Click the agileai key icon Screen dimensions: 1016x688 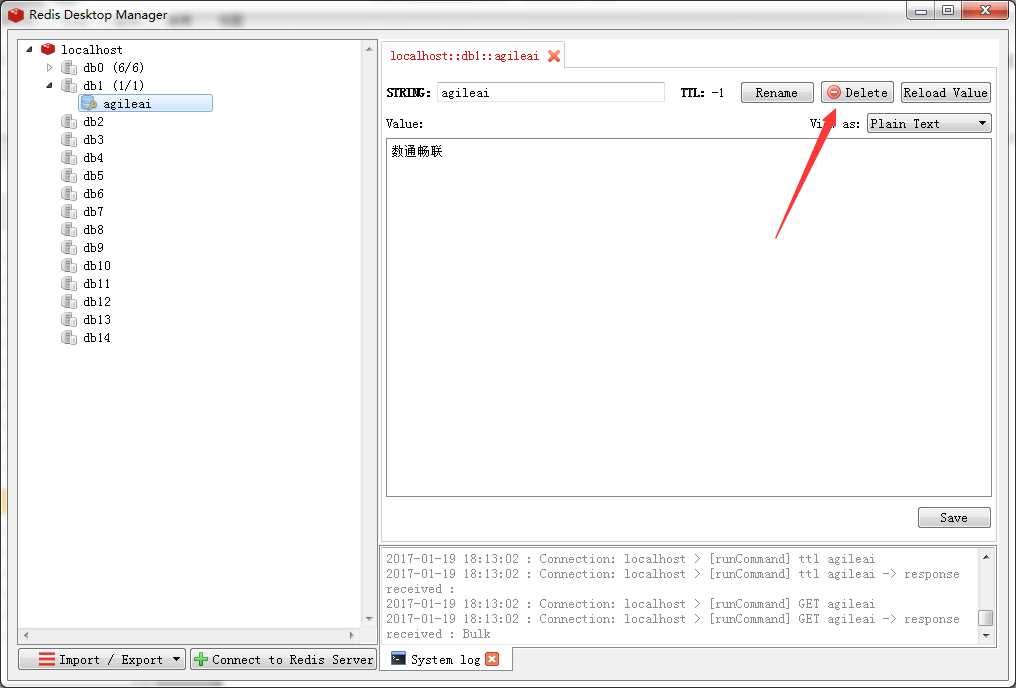[89, 104]
